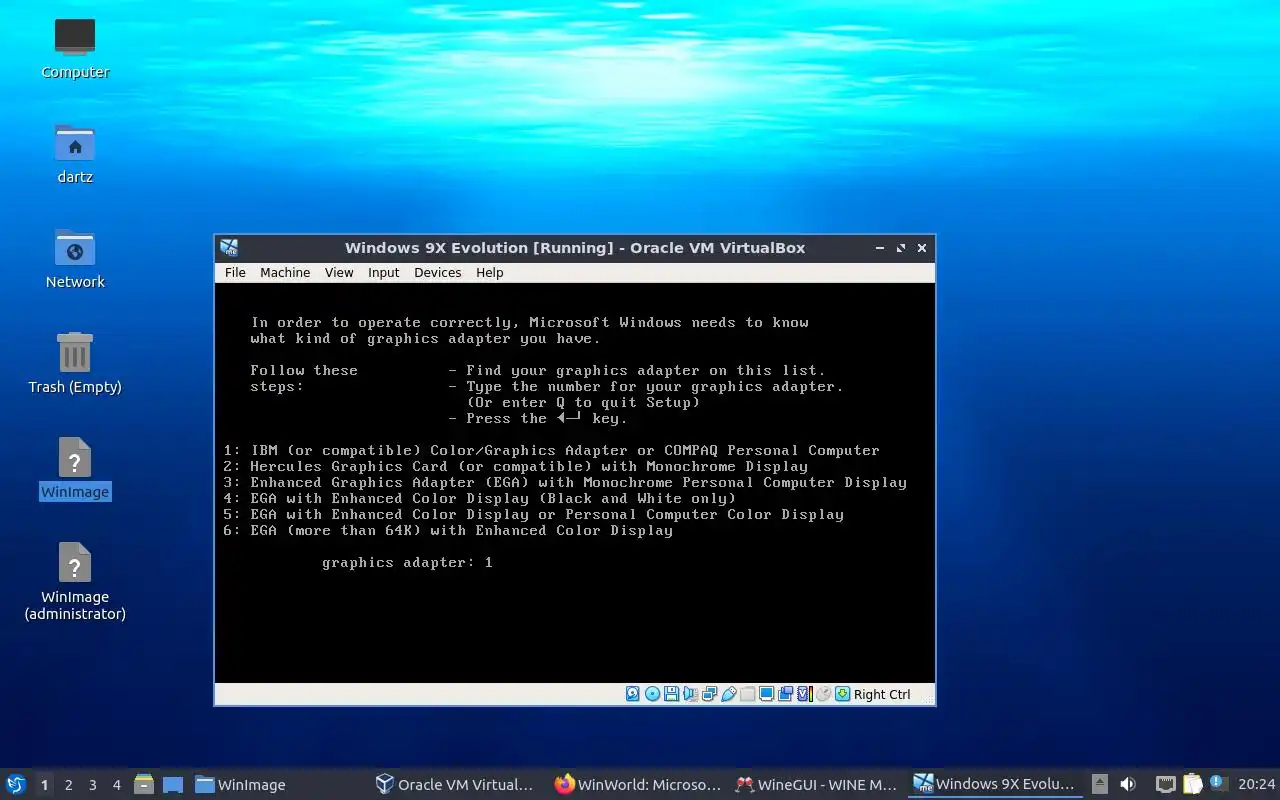Open the View menu
Screen dimensions: 1280x800
click(x=339, y=272)
